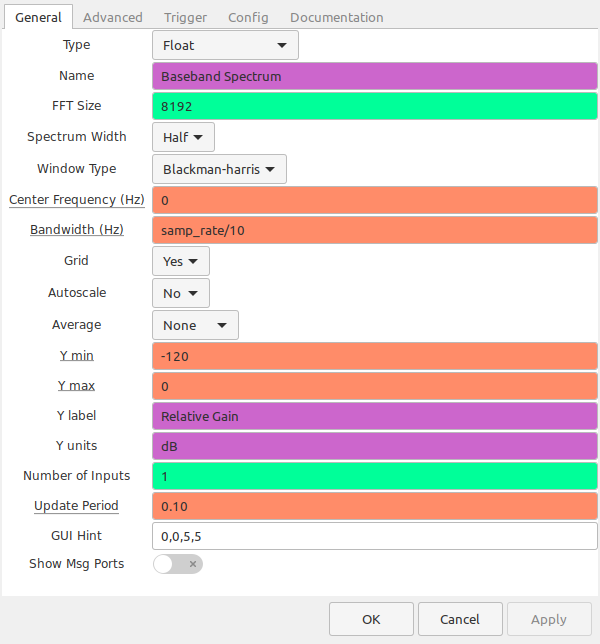Expand the Spectrum Width dropdown
The image size is (600, 644).
click(x=183, y=137)
